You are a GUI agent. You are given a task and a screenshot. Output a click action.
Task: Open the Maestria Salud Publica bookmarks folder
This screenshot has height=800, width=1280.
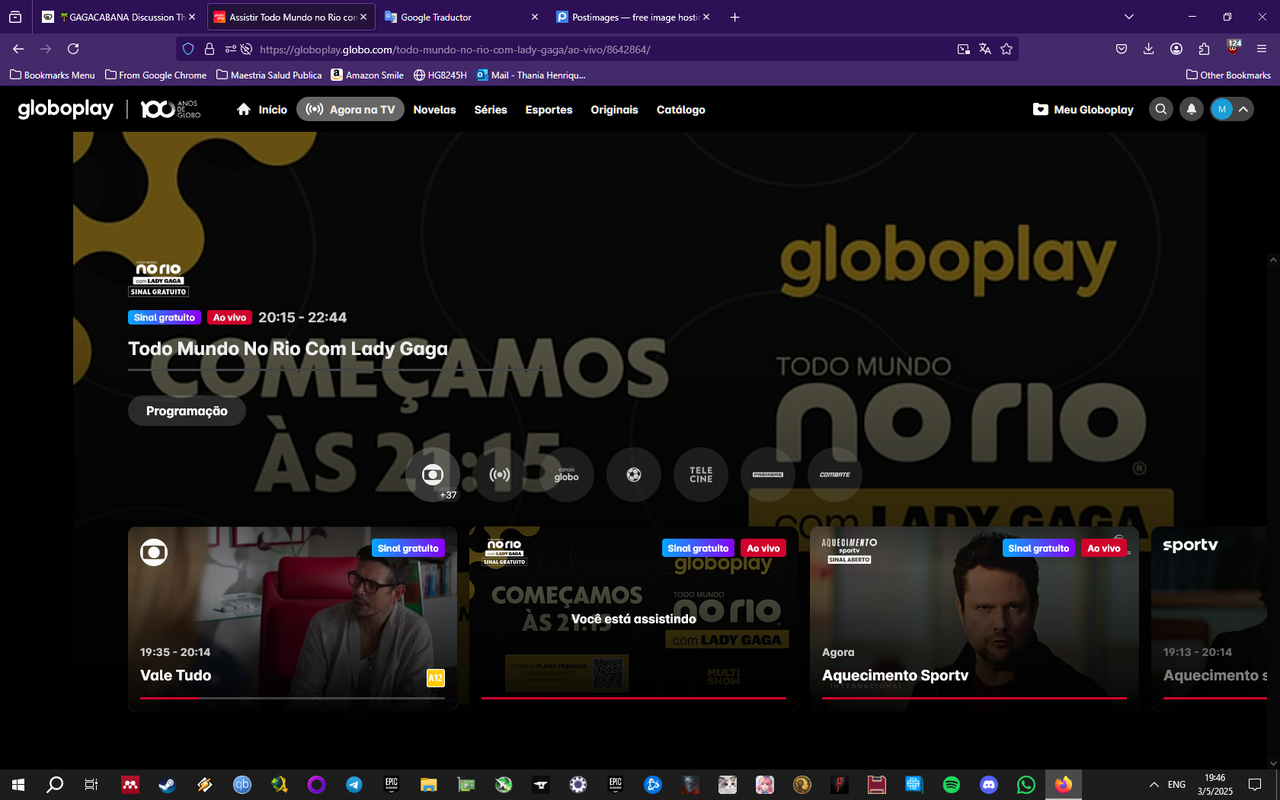tap(269, 75)
